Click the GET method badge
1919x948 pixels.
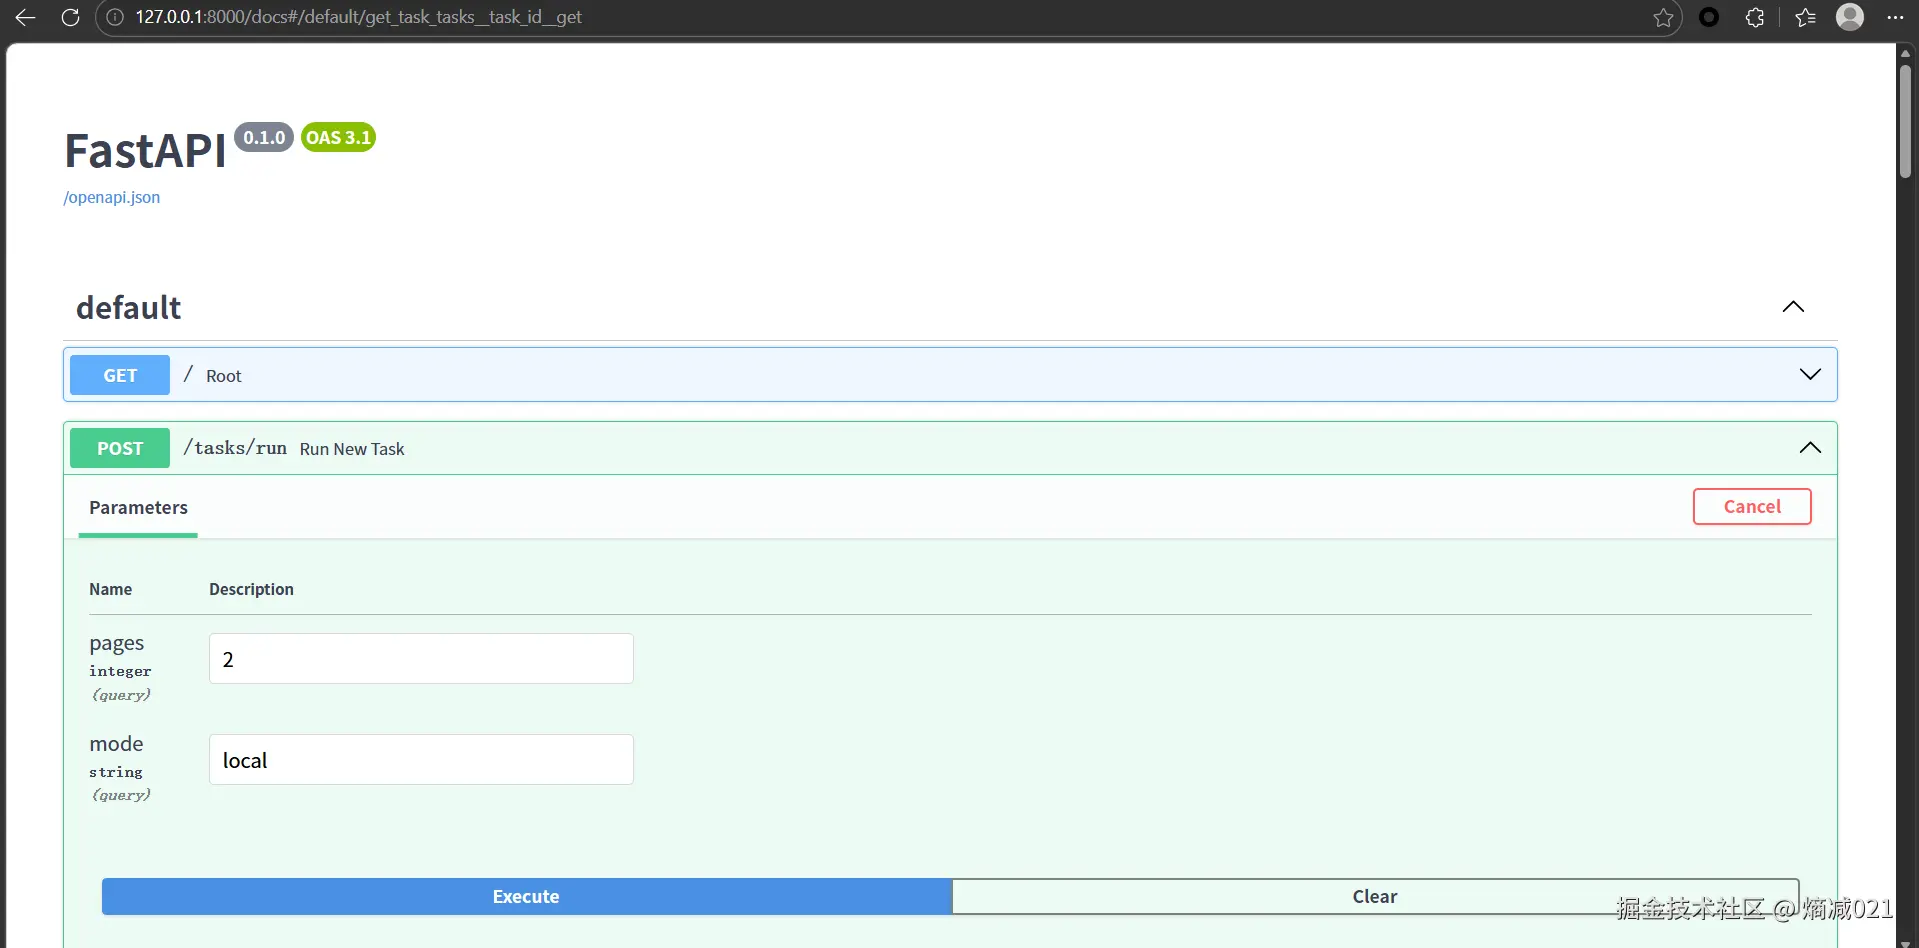pos(120,375)
